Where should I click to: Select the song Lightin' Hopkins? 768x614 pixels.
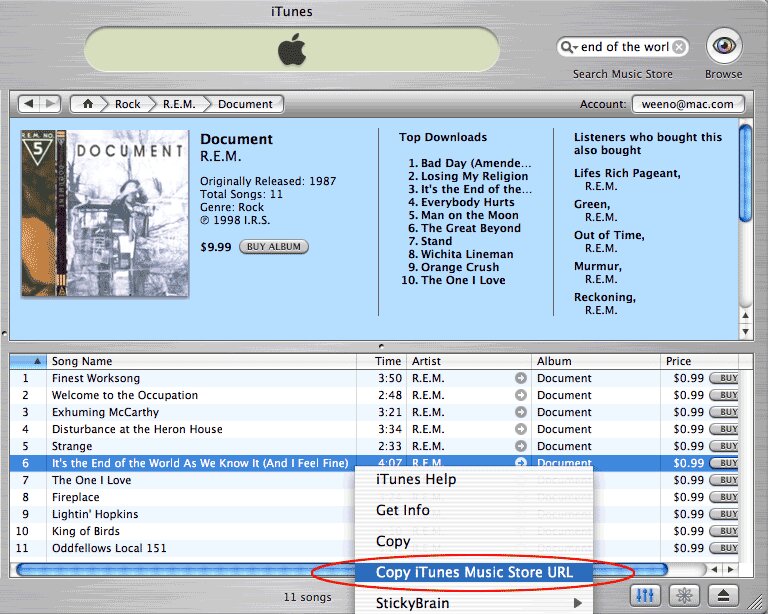coord(95,514)
